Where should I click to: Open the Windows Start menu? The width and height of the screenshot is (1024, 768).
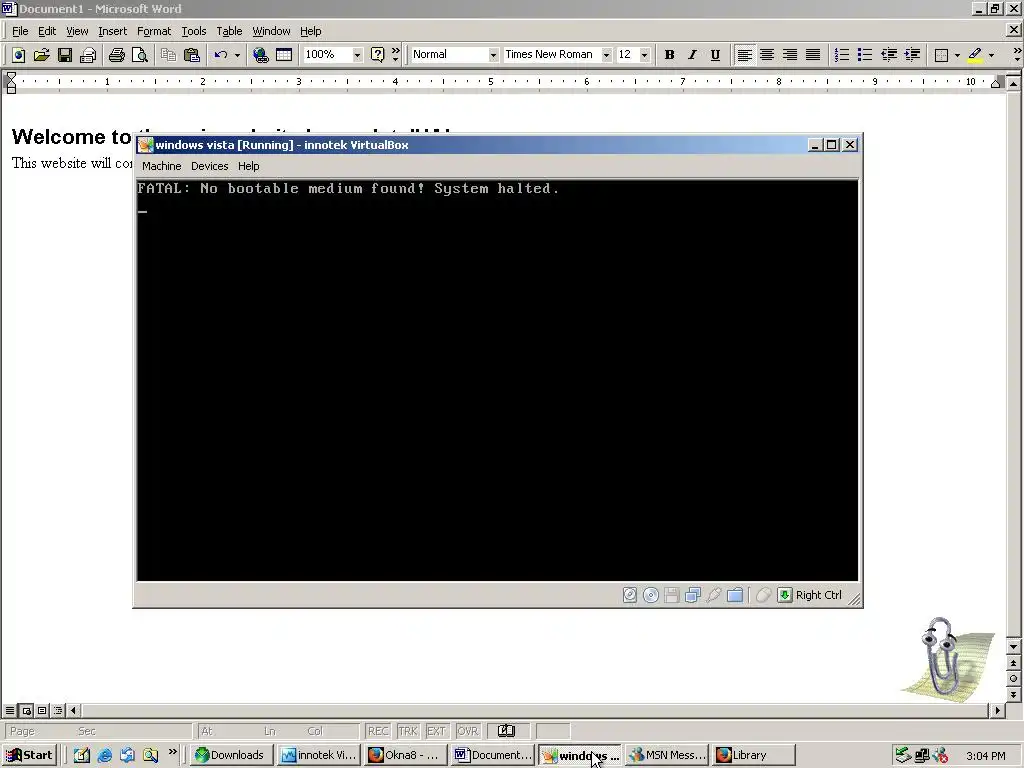30,755
